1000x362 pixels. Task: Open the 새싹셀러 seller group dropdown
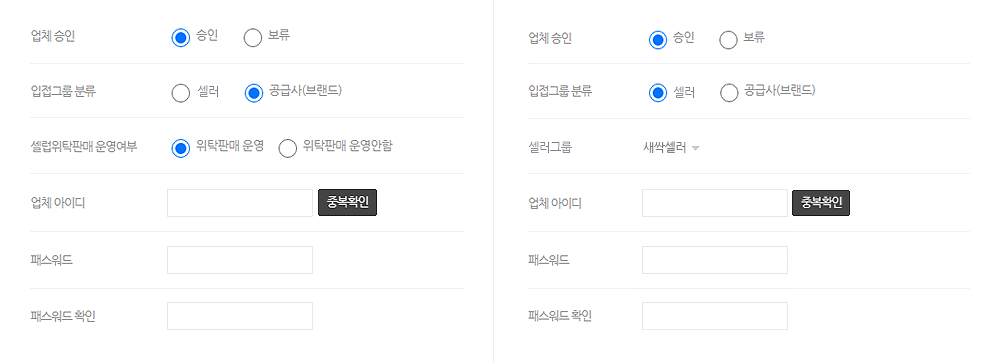click(672, 148)
